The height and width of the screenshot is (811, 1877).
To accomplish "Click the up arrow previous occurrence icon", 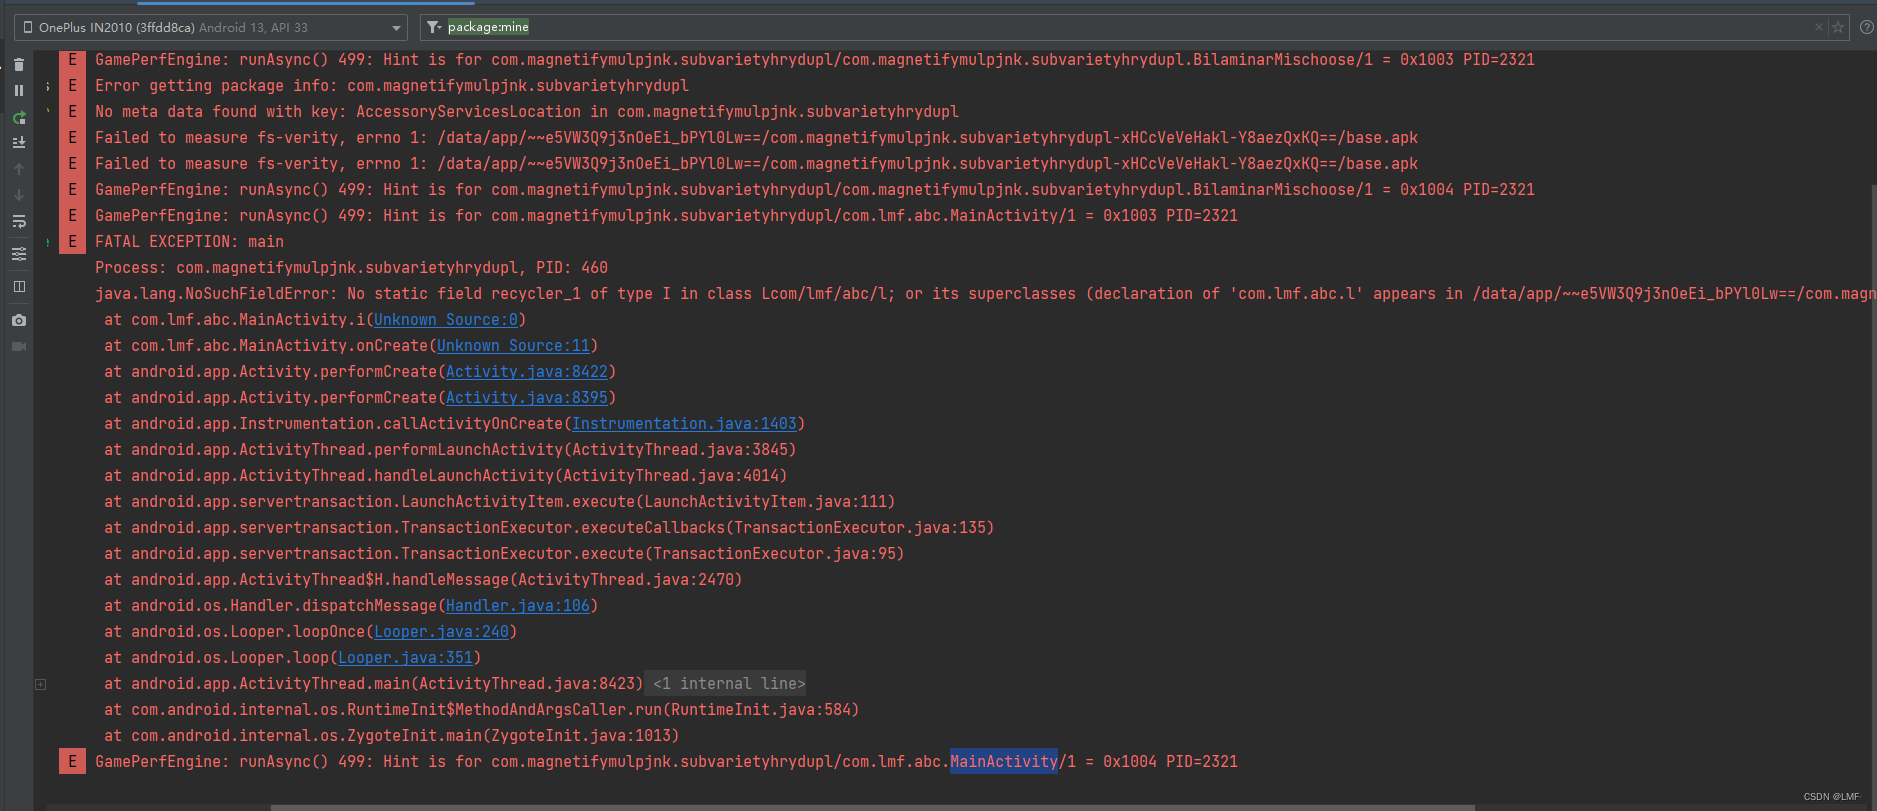I will [19, 169].
